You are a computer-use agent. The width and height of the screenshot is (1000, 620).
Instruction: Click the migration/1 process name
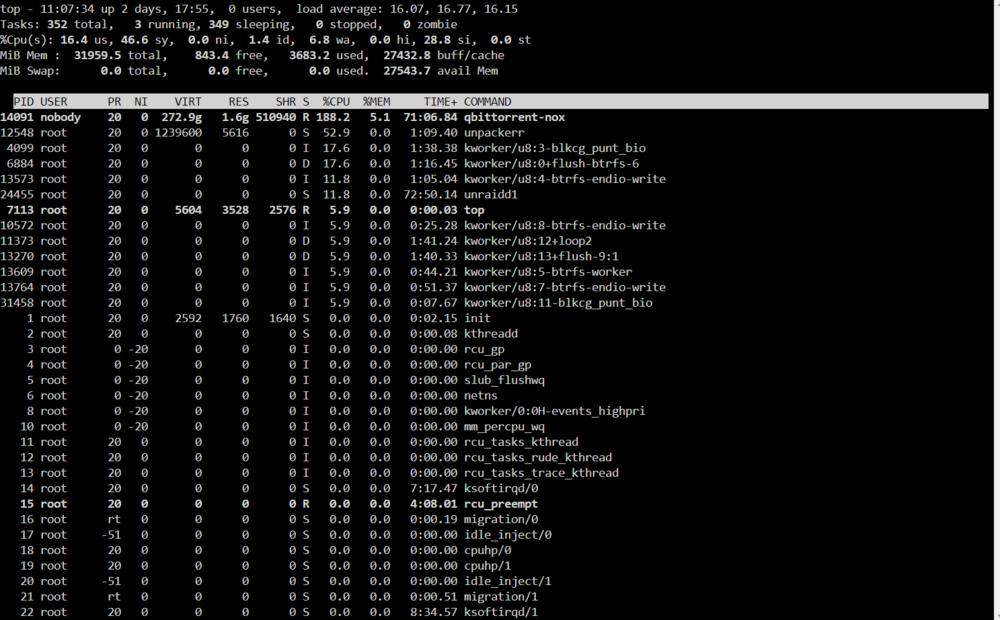(501, 597)
